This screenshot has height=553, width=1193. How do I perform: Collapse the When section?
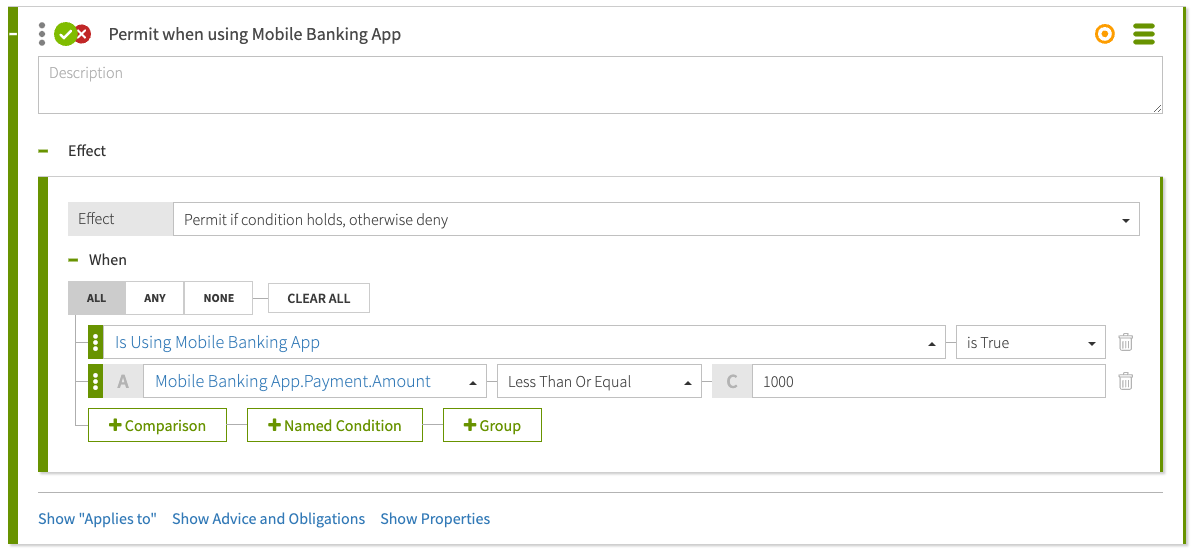tap(73, 260)
